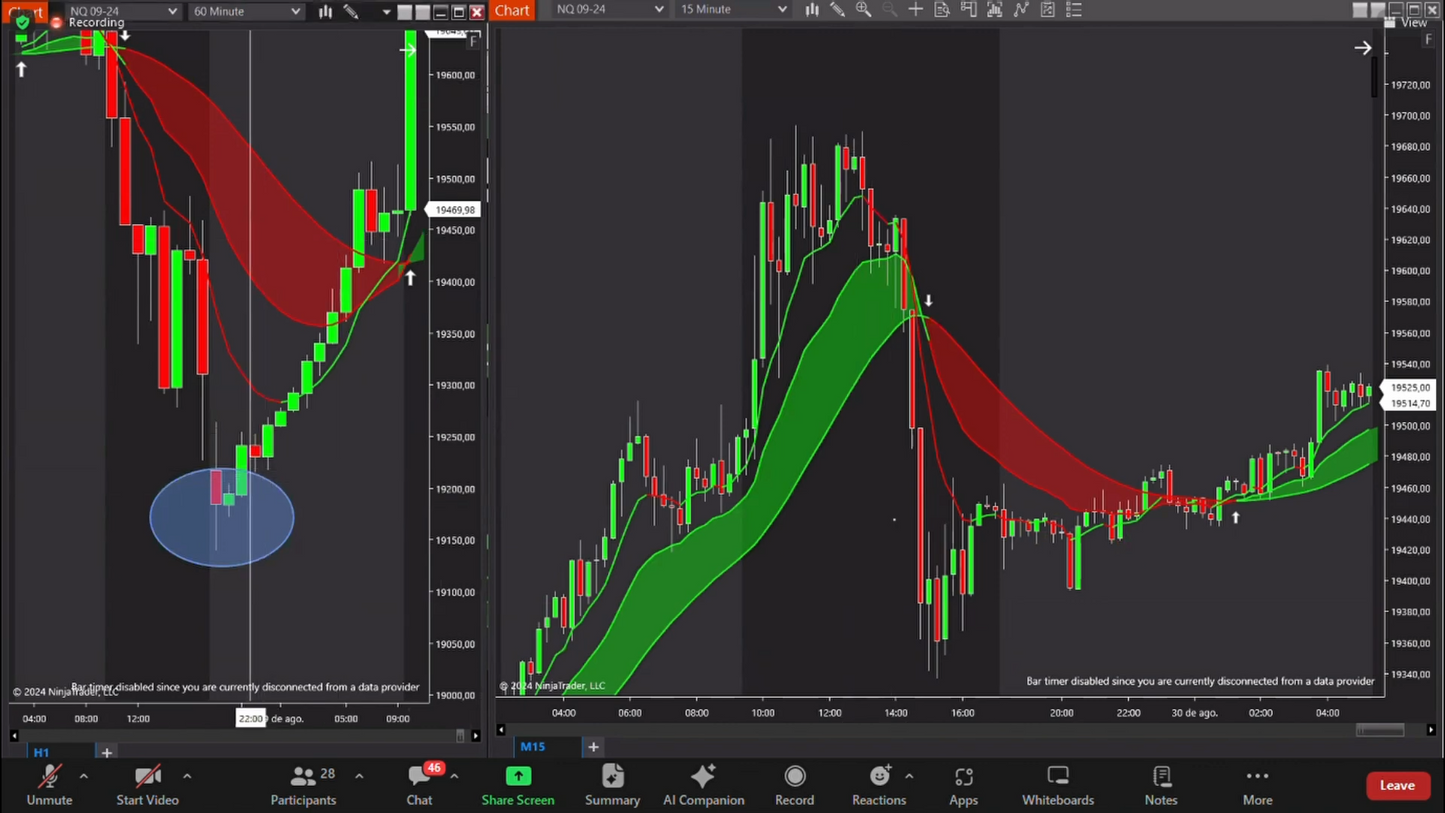
Task: Click the Share Screen button
Action: [x=518, y=785]
